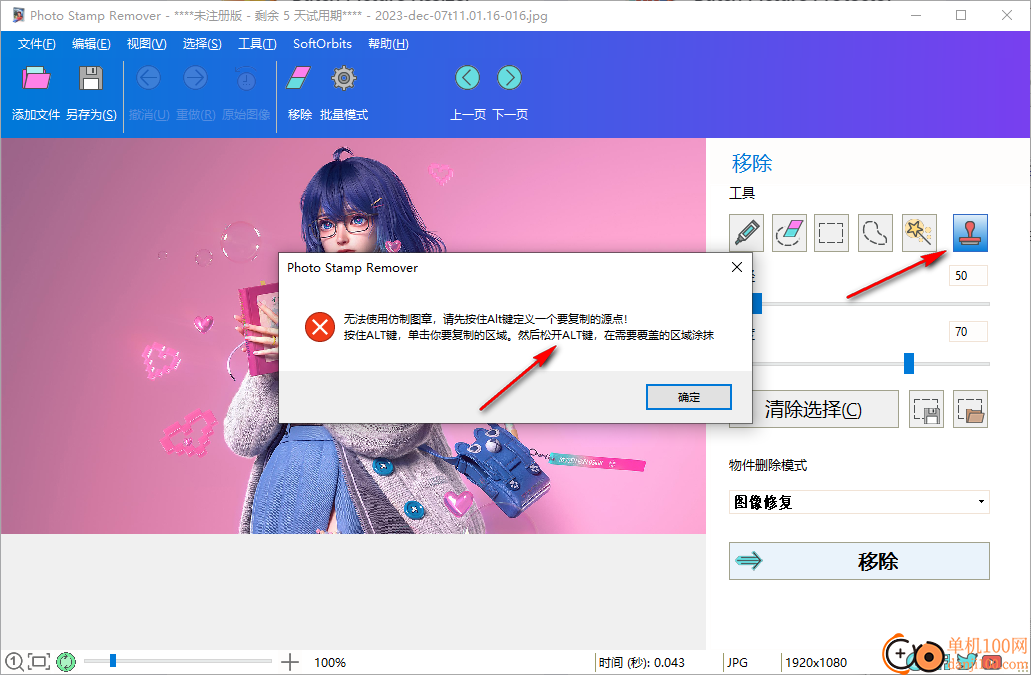Select the clone stamp tool
The image size is (1031, 675).
click(x=970, y=233)
